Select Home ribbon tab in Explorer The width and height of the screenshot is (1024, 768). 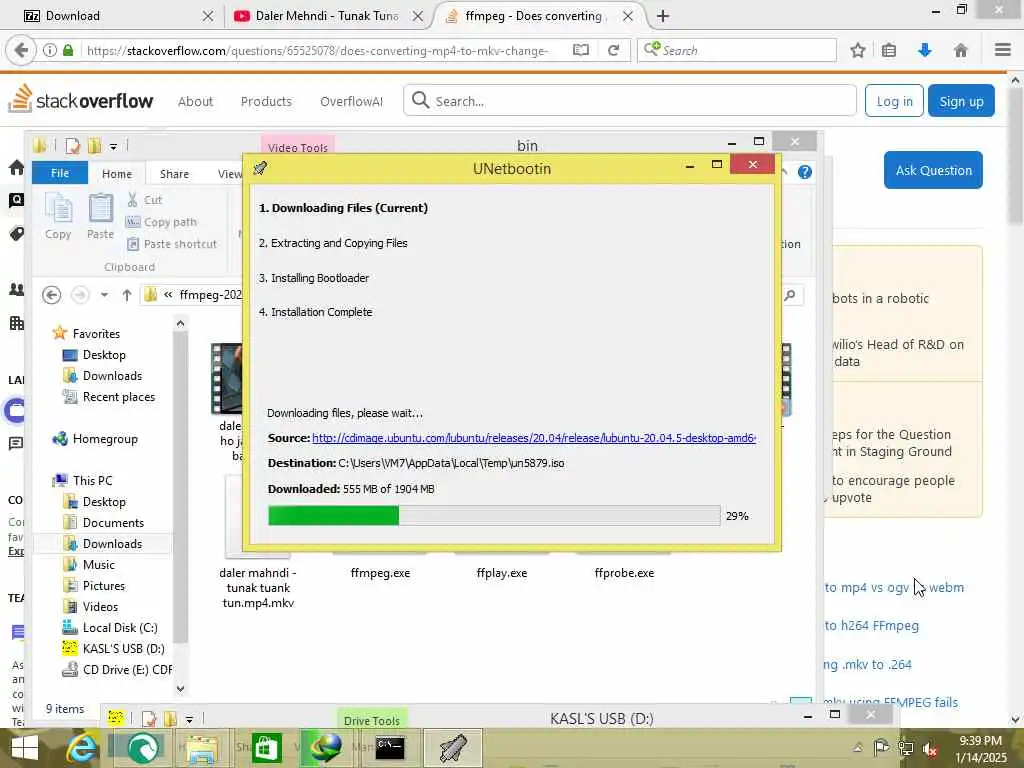117,174
